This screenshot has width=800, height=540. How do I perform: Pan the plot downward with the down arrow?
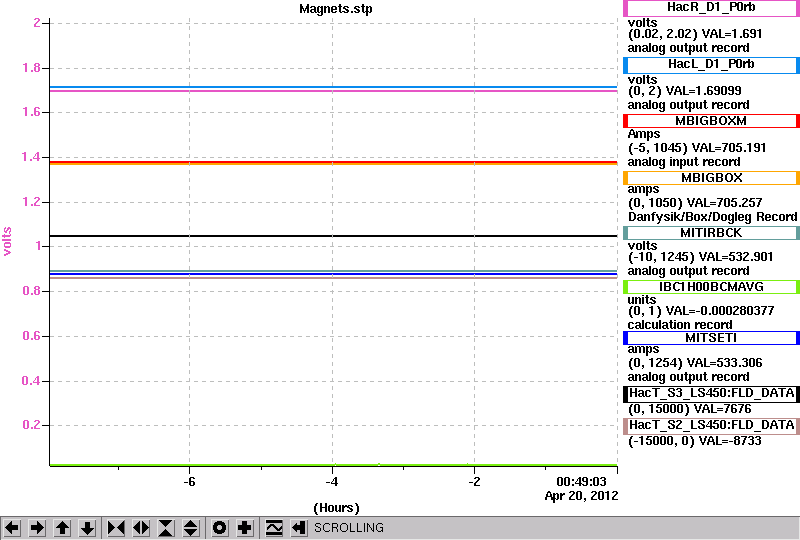88,528
